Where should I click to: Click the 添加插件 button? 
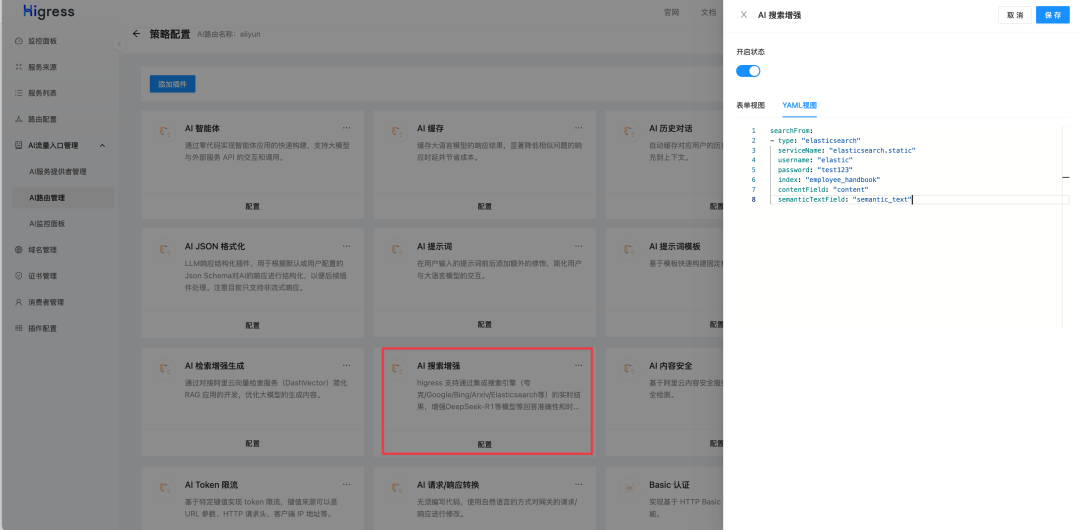[173, 84]
